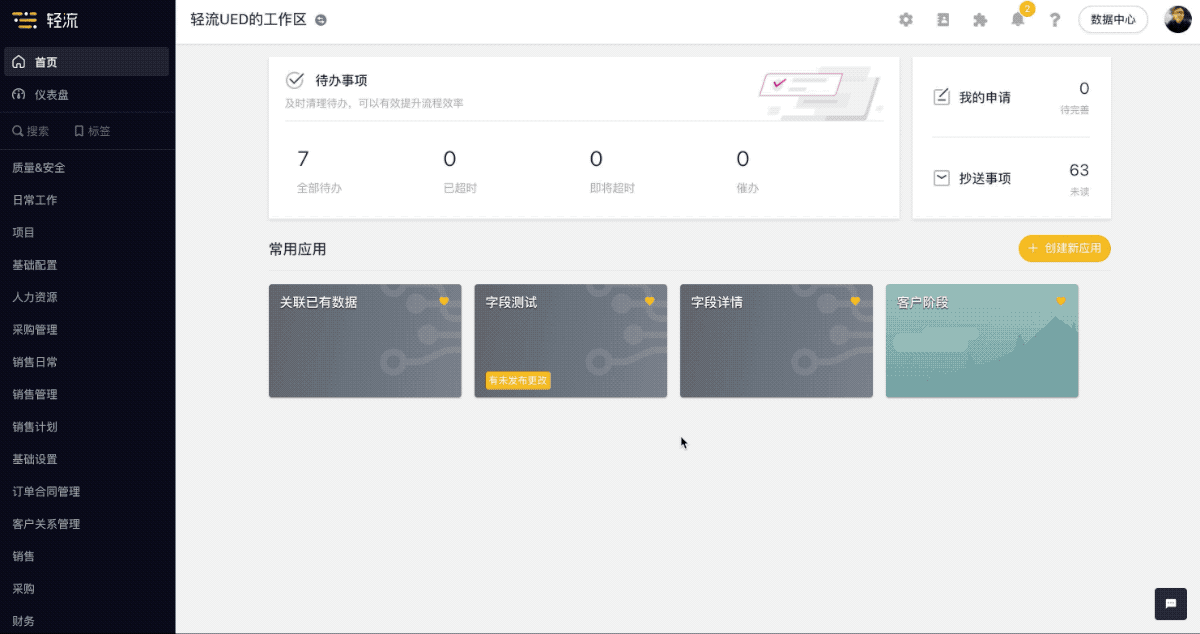Open the user avatar menu
Screen dimensions: 1200x634
(x=1178, y=19)
